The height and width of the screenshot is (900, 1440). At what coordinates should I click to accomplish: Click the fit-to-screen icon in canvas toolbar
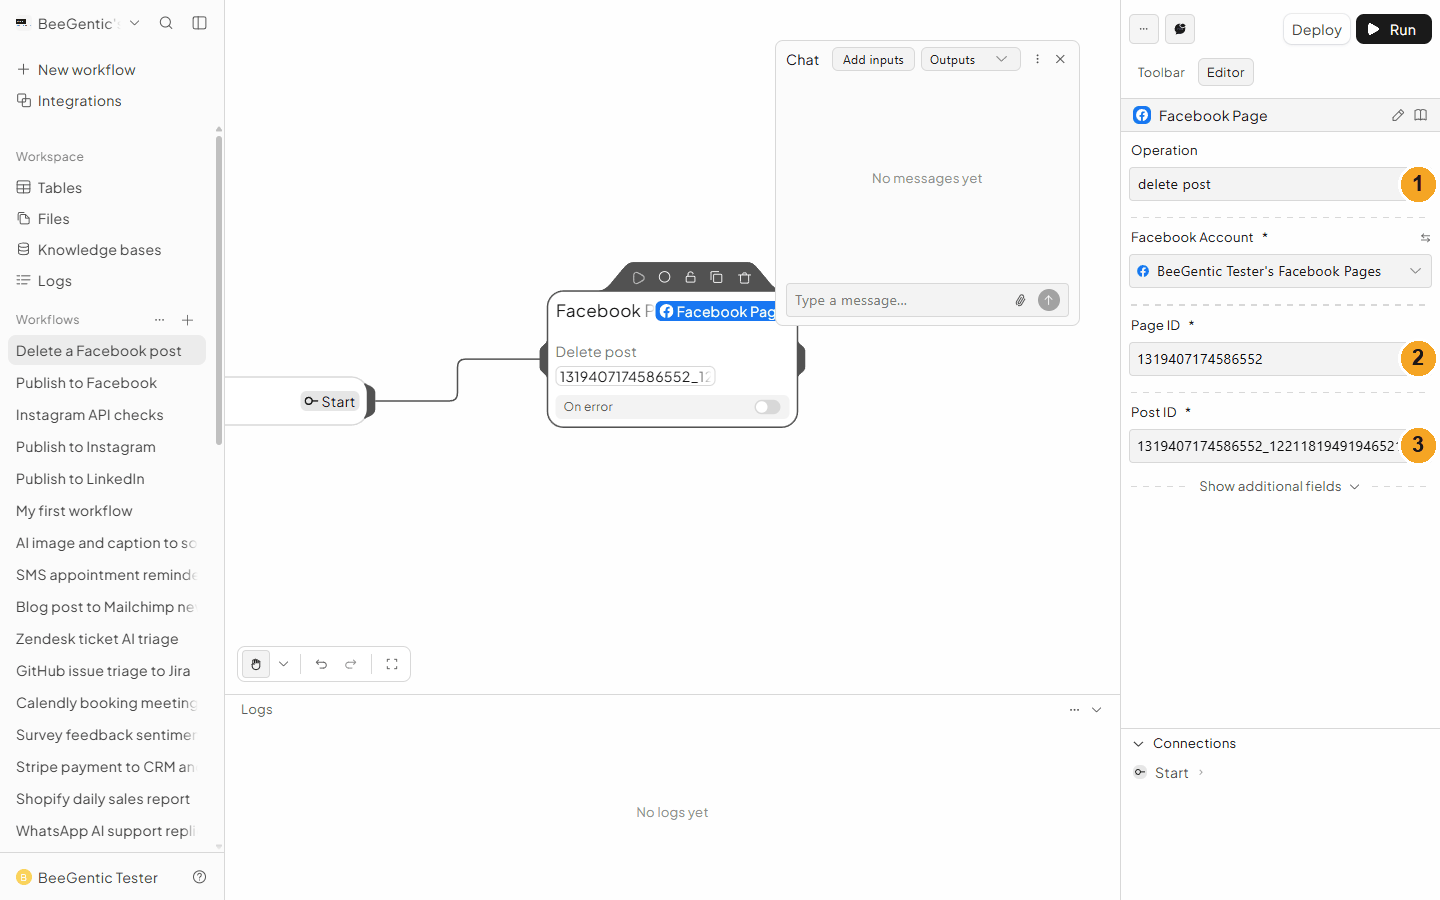tap(392, 664)
